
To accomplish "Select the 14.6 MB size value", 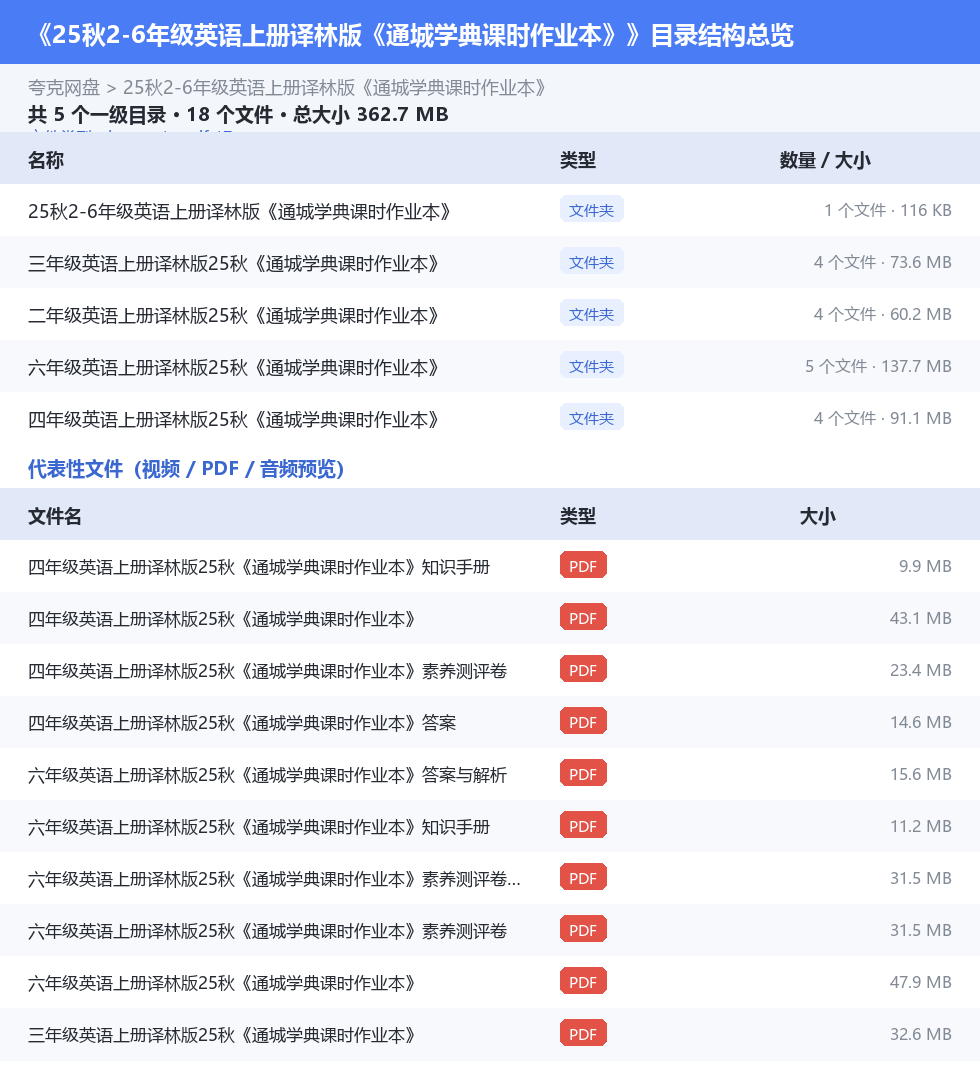I will tap(921, 722).
